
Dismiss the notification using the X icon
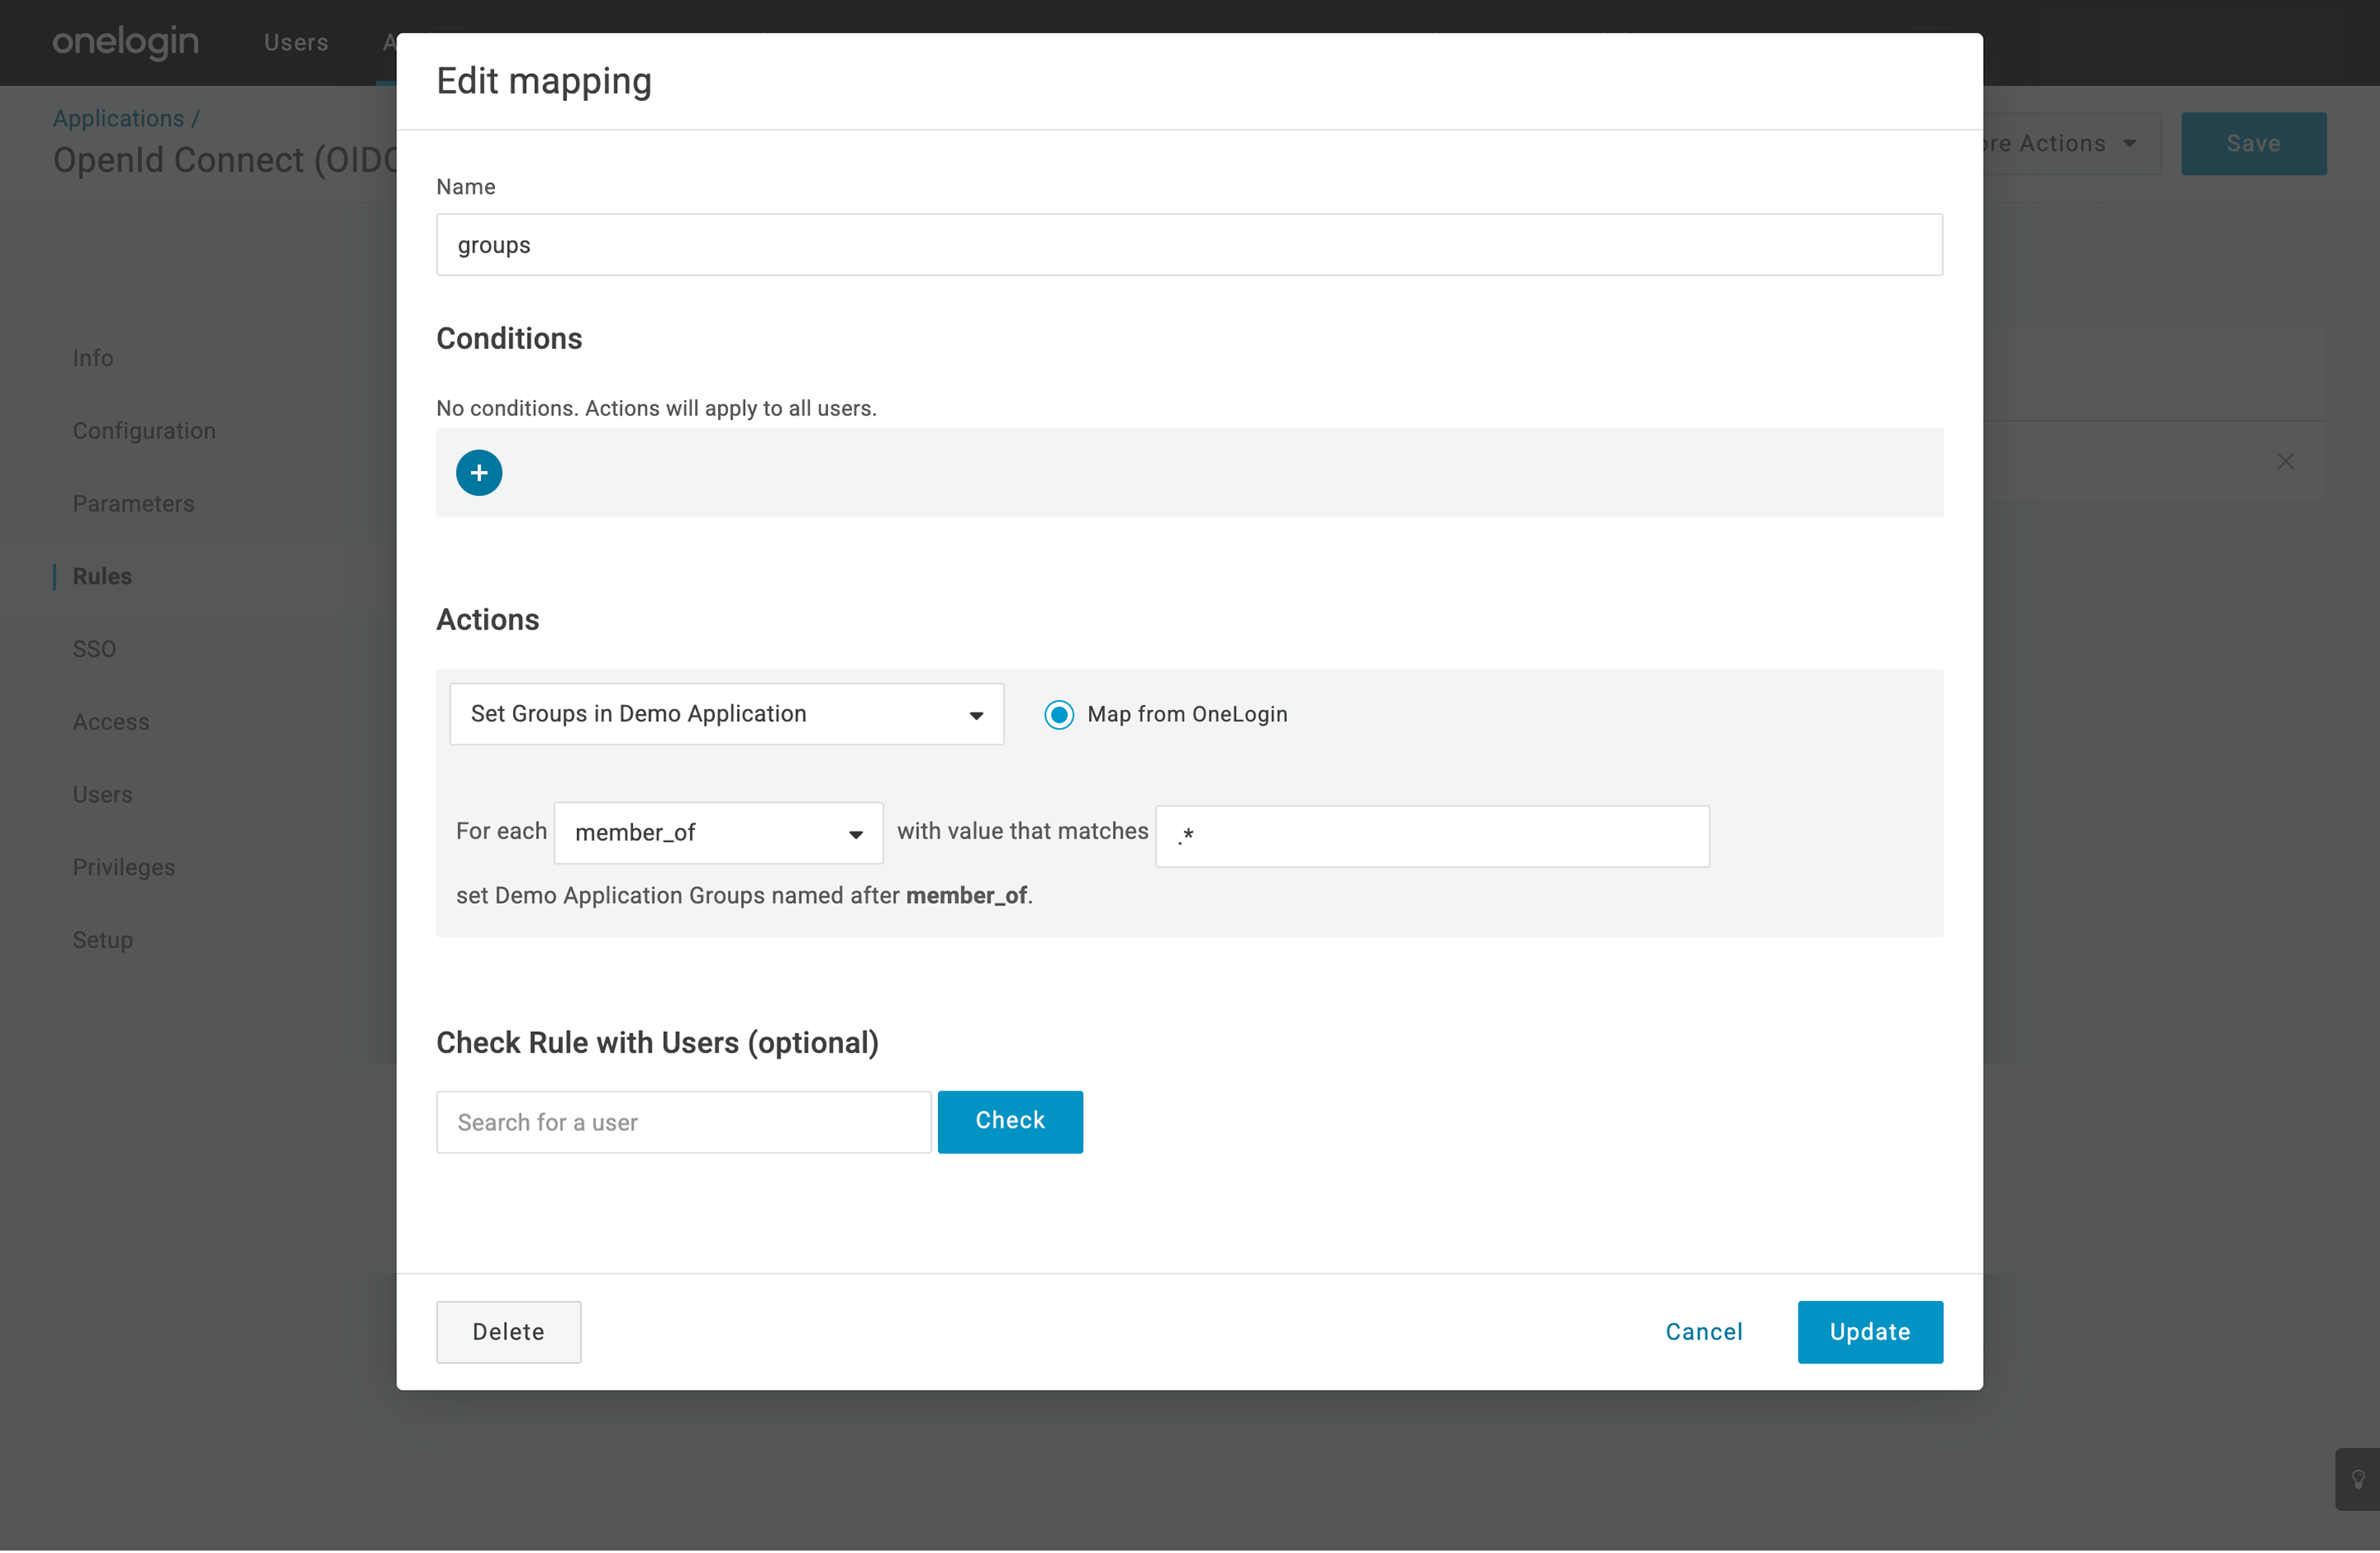coord(2286,461)
